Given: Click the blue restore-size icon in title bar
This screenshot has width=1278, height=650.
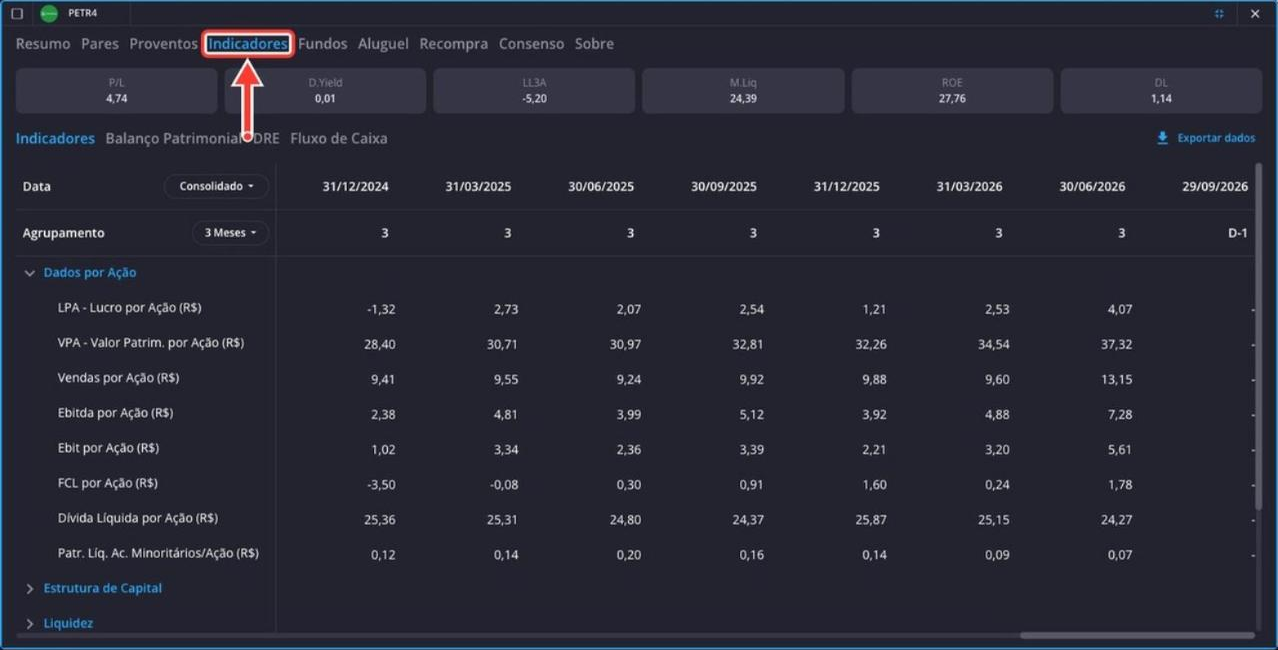Looking at the screenshot, I should (1219, 14).
